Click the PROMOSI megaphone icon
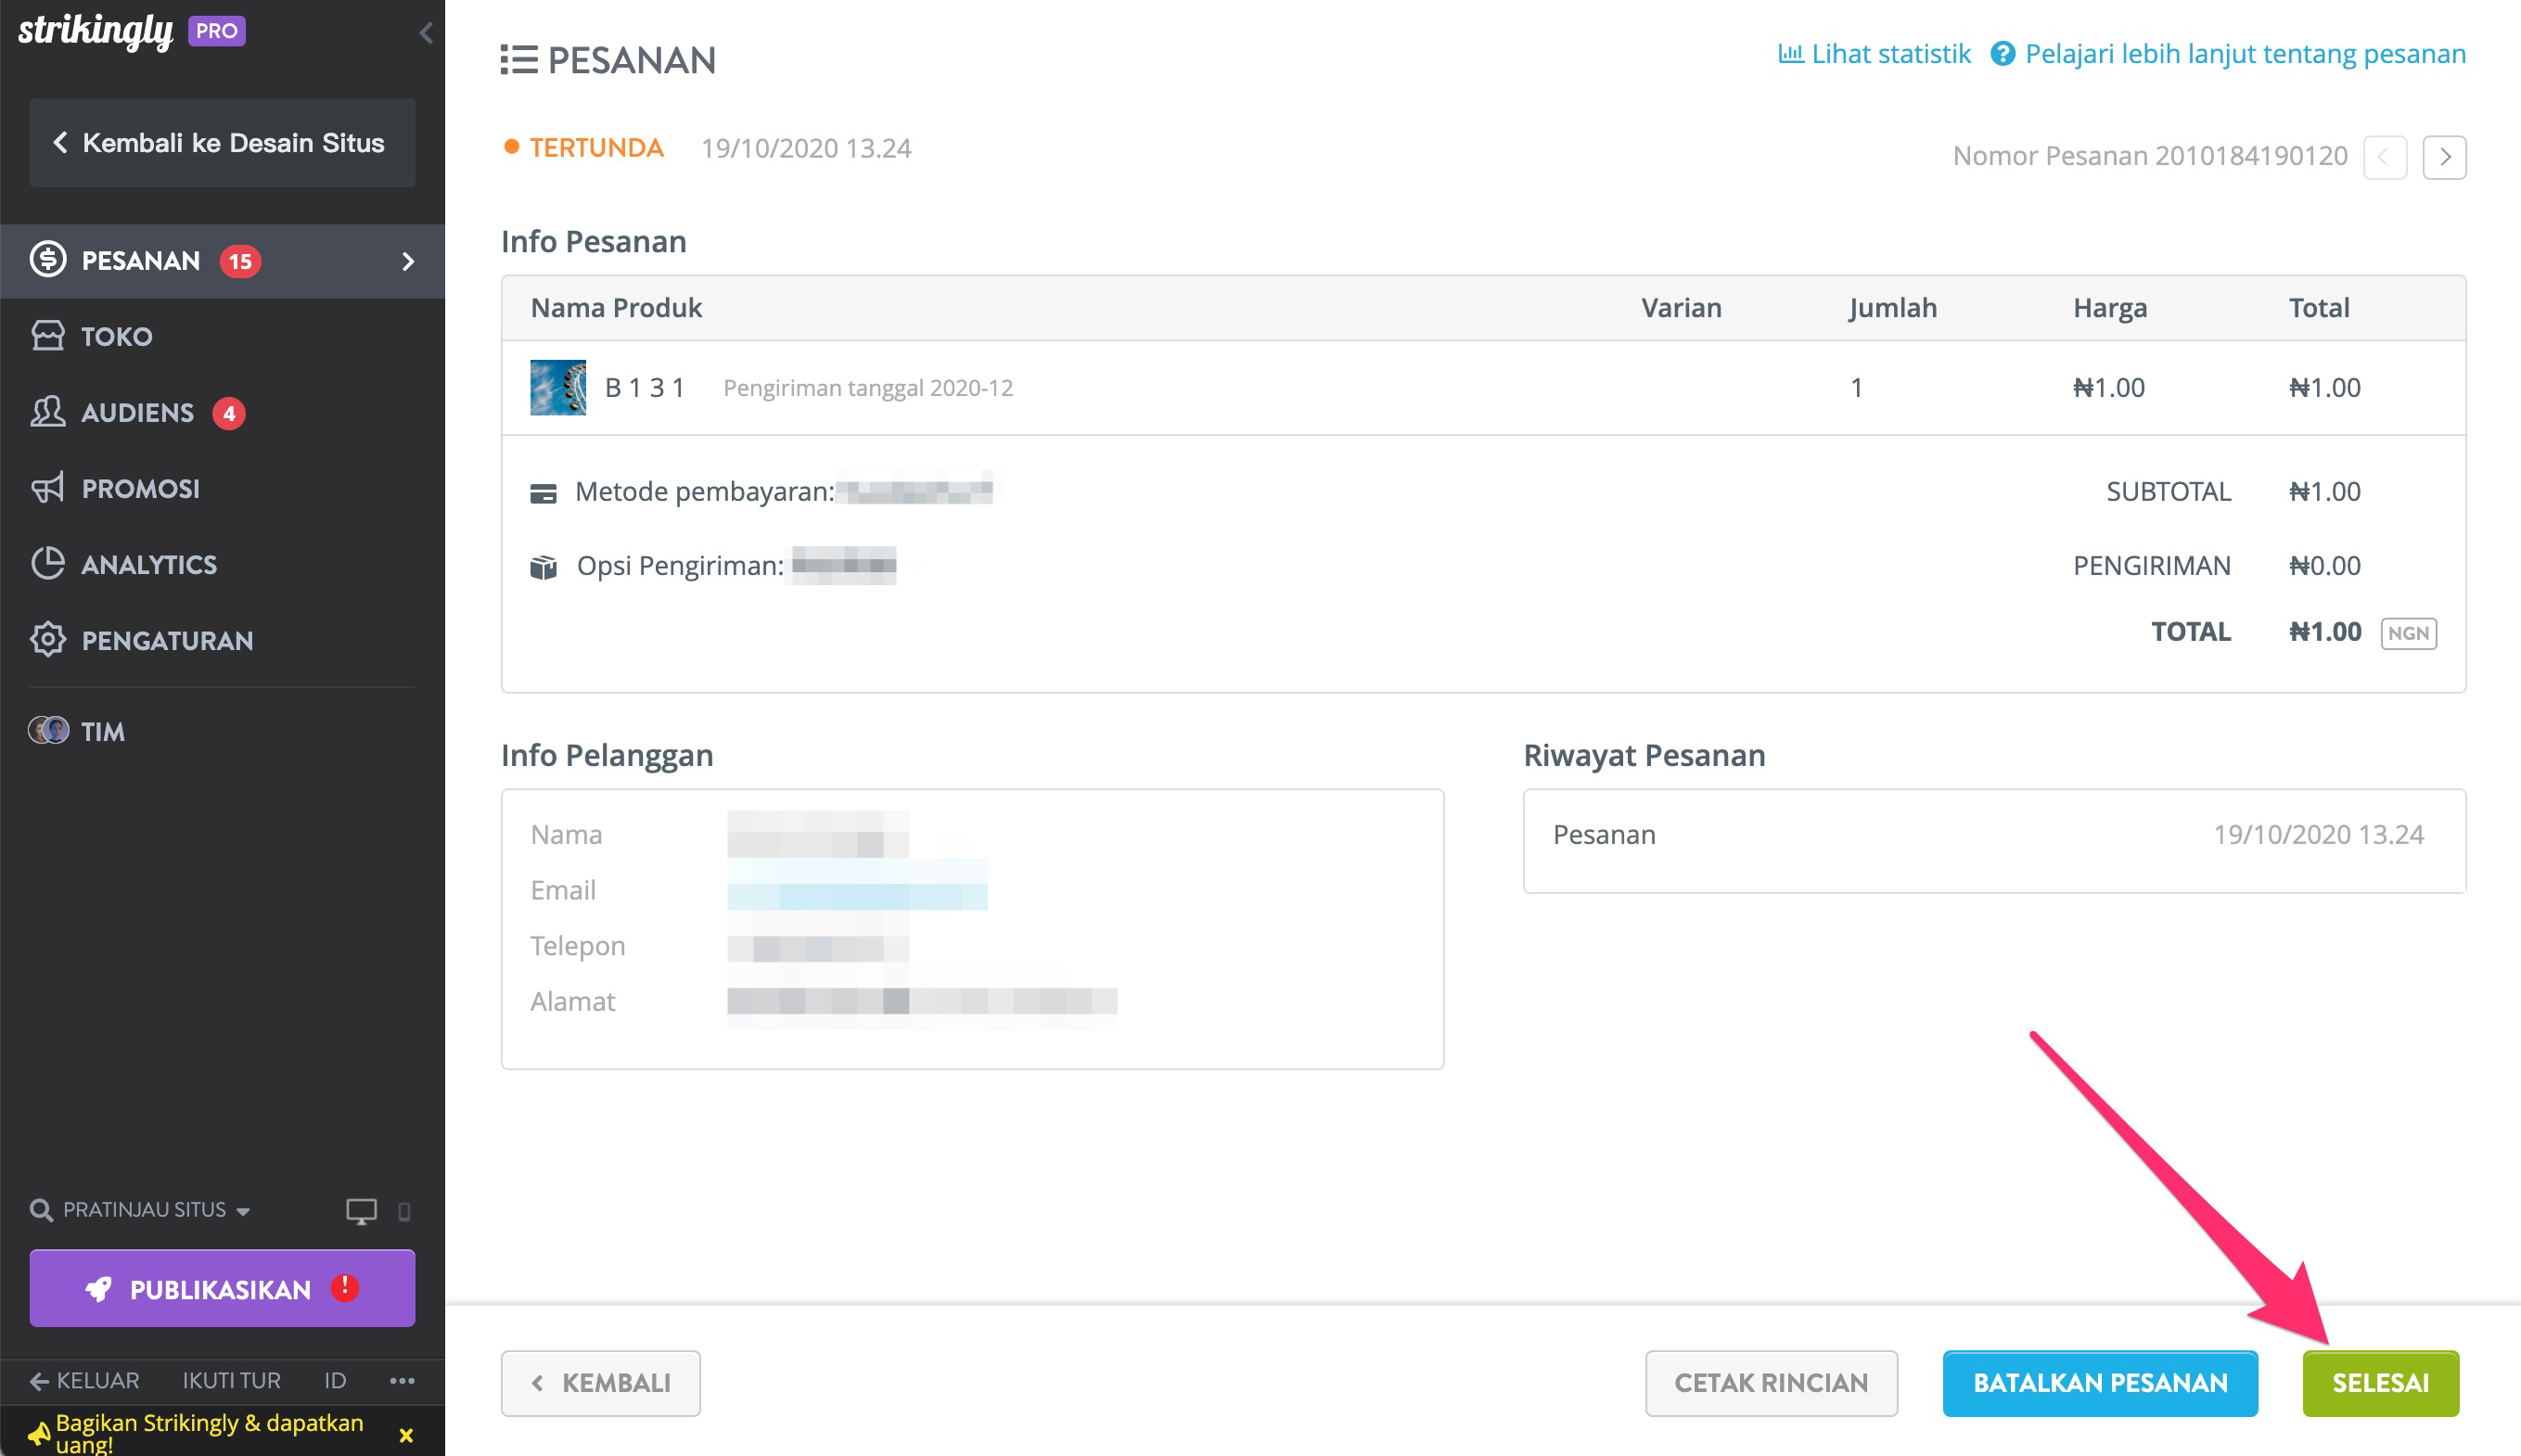Viewport: 2521px width, 1456px height. [48, 488]
